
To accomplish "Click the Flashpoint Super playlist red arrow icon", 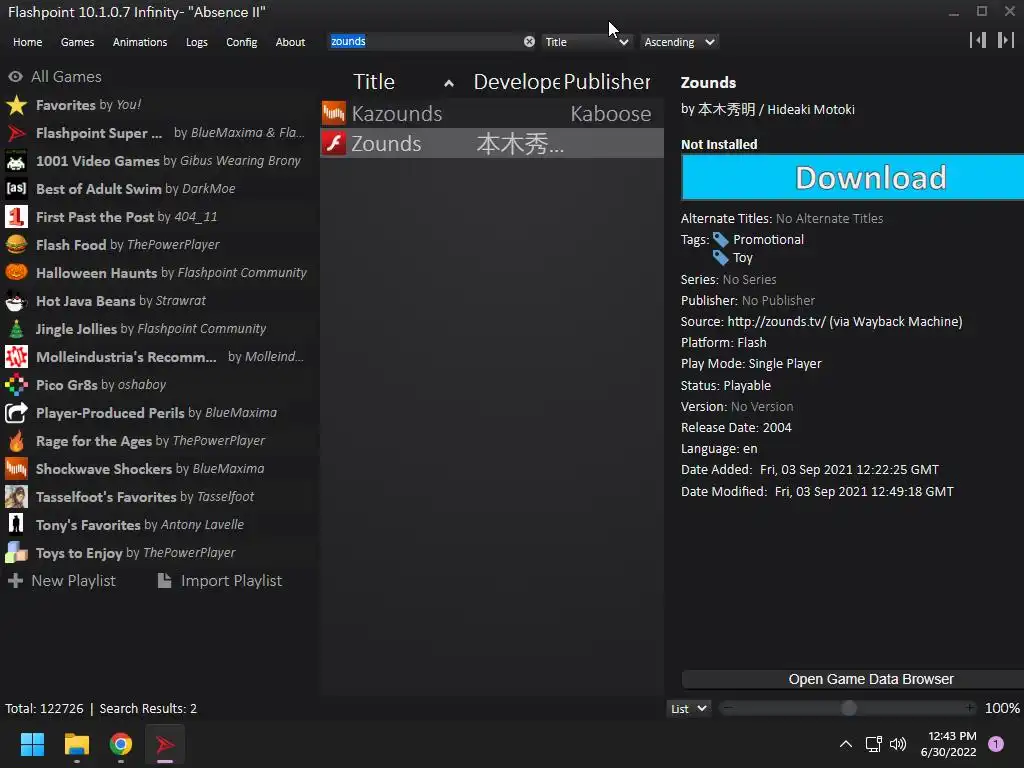I will [x=16, y=133].
